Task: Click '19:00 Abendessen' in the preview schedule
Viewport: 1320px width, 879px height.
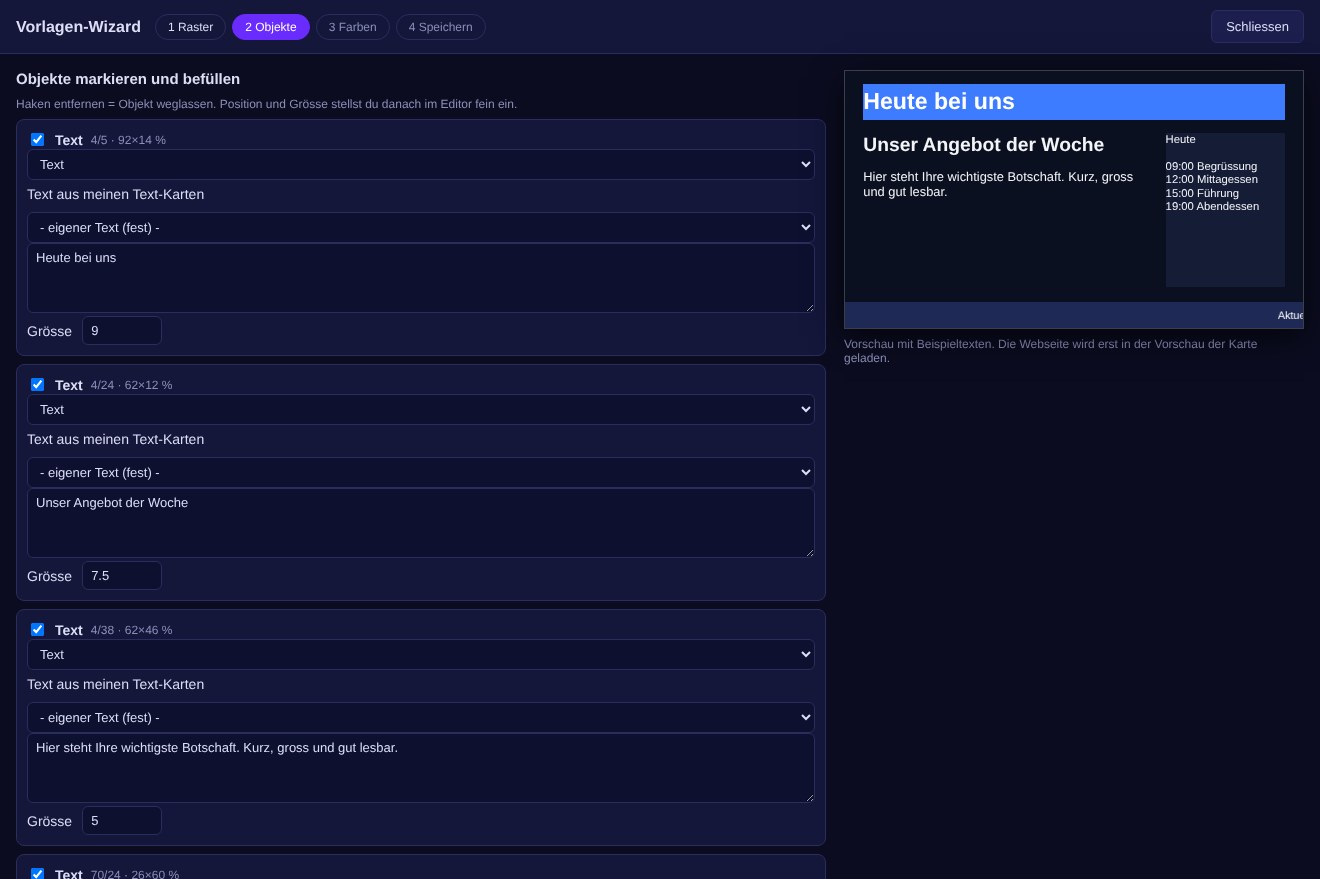Action: [x=1212, y=207]
